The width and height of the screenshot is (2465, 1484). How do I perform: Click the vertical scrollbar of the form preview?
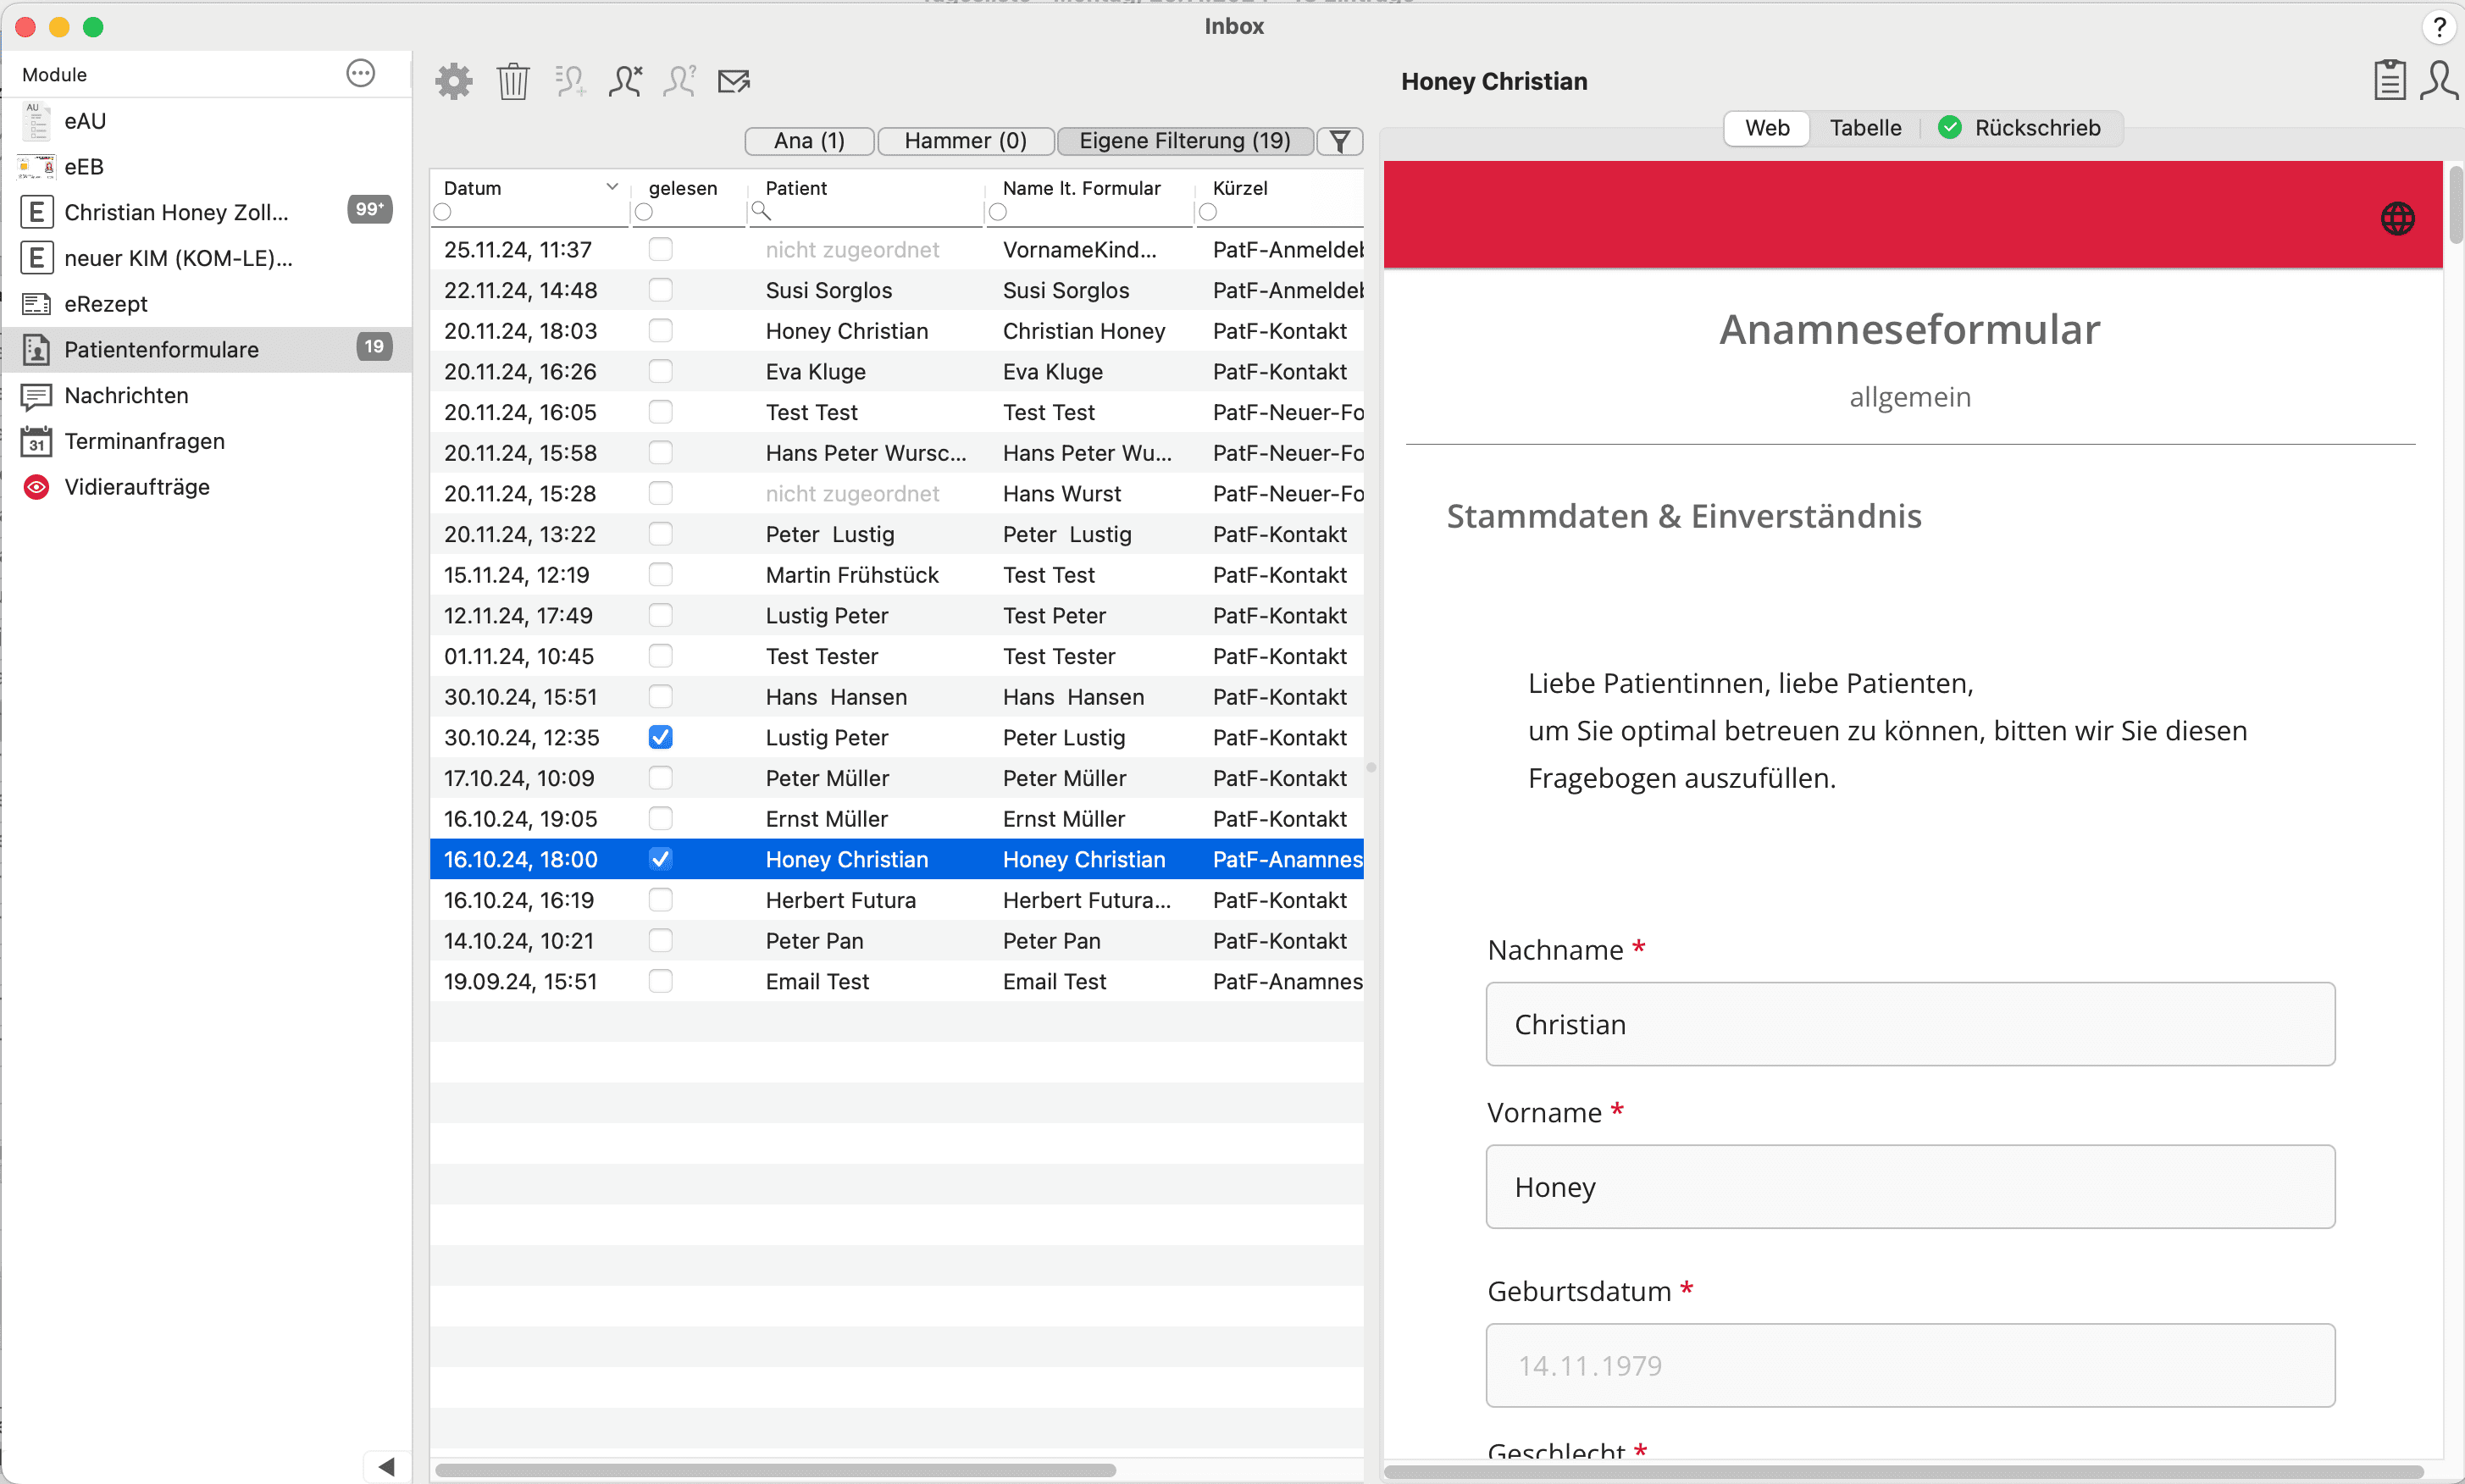click(x=2455, y=205)
